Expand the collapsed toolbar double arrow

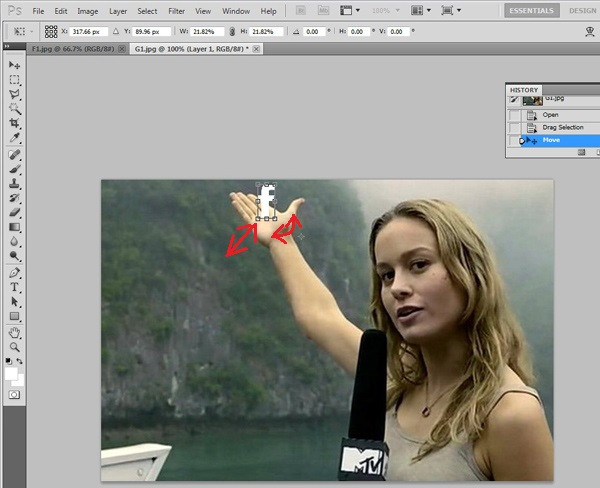(x=7, y=47)
